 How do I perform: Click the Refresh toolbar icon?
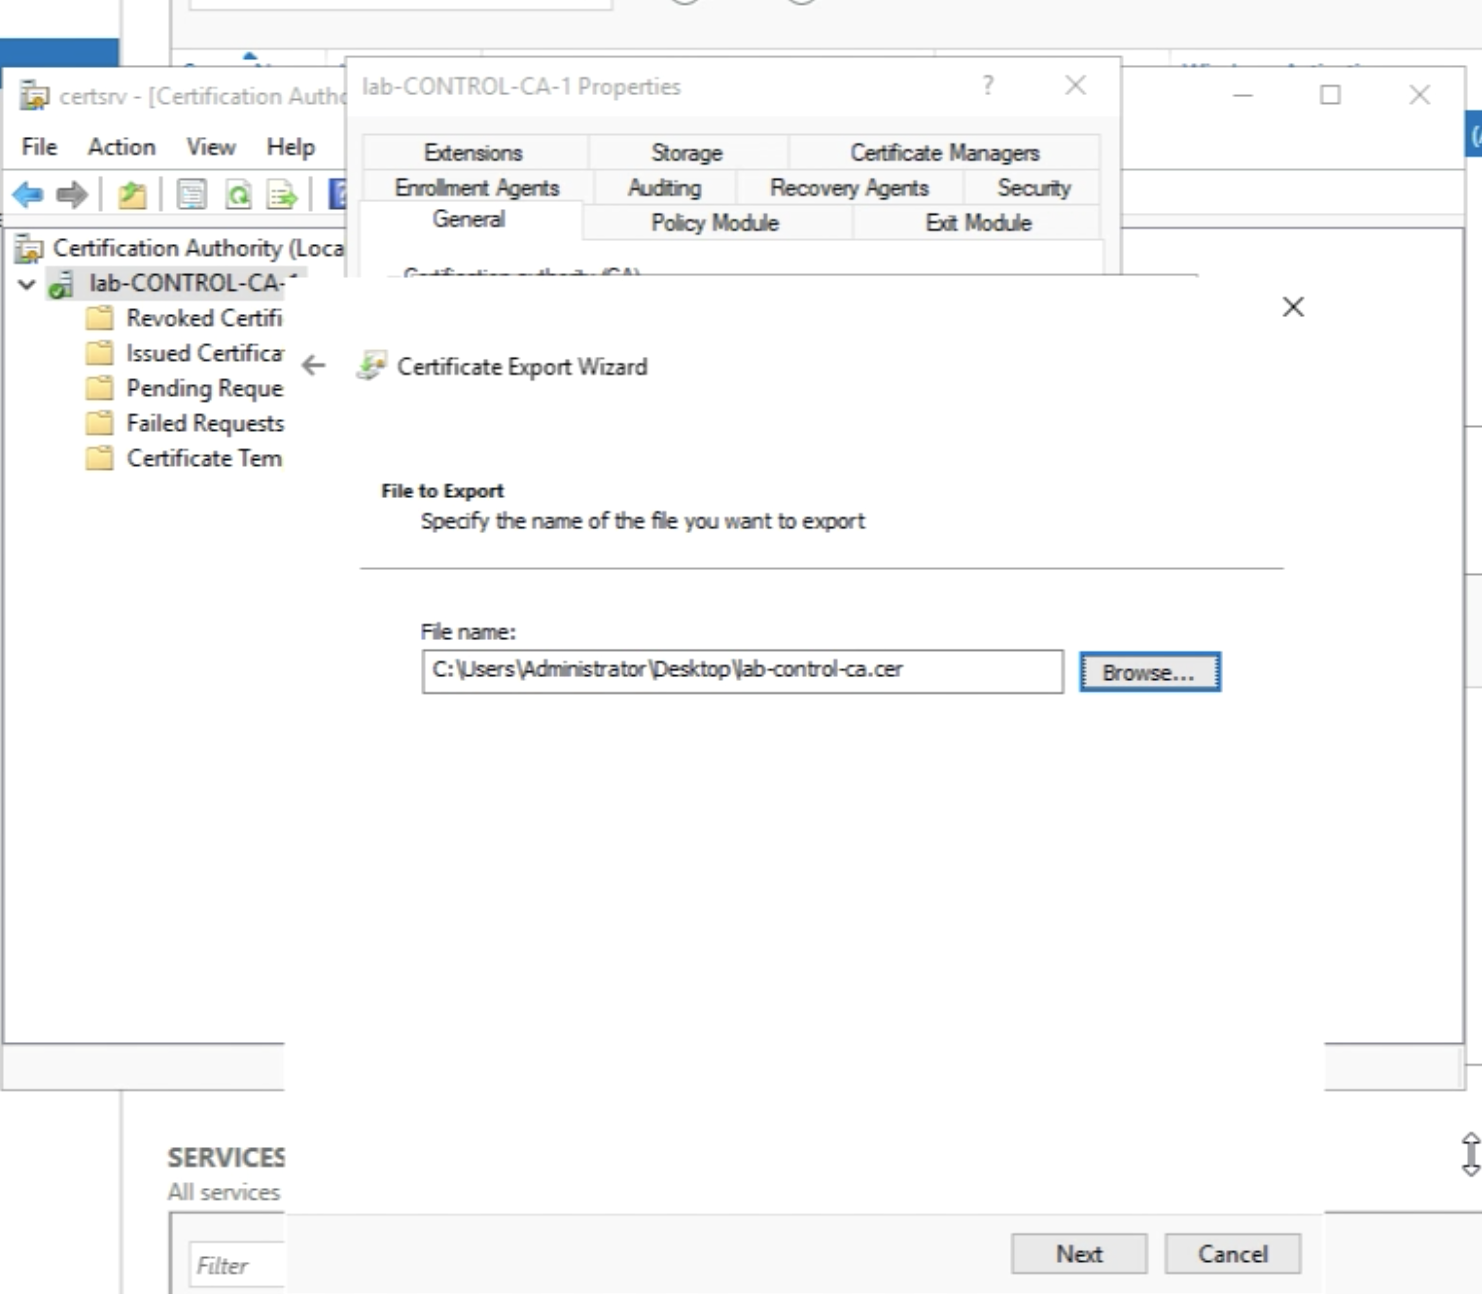(x=238, y=194)
